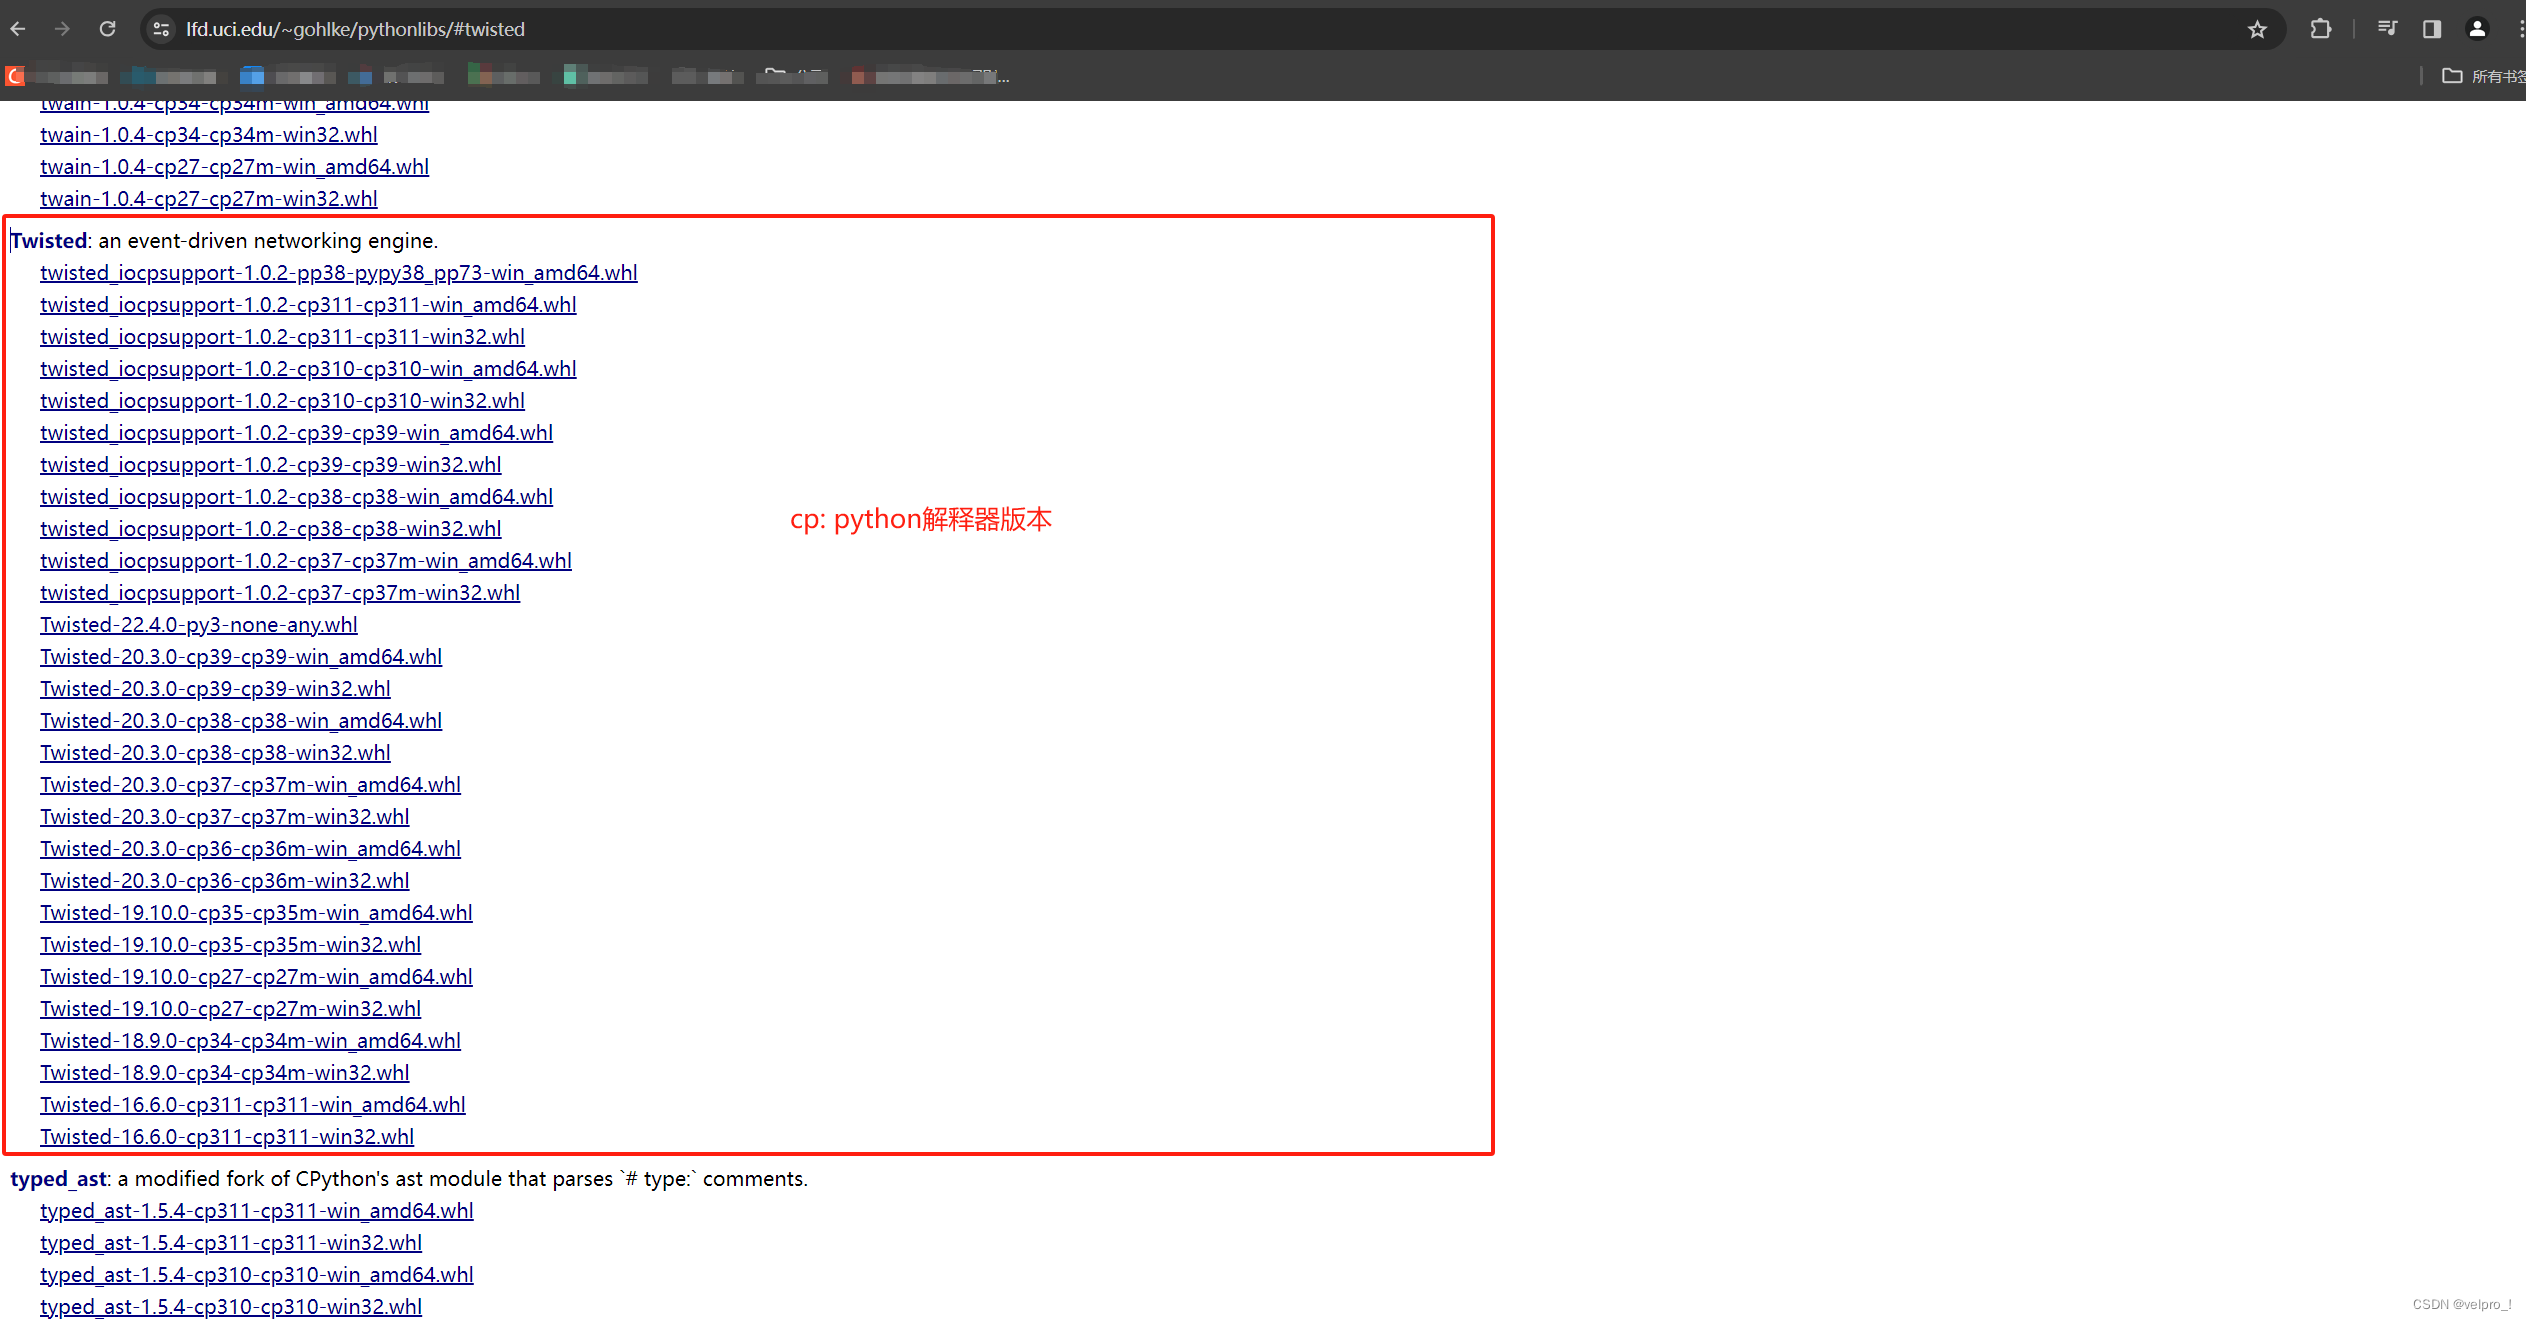2526x1321 pixels.
Task: Open Twisted-19.10.0-cp27-cp27m-win_amd64.whl link
Action: point(256,976)
